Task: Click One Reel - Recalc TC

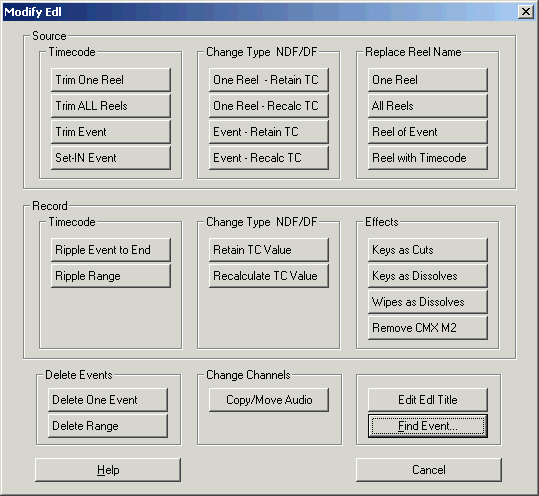Action: coord(269,106)
